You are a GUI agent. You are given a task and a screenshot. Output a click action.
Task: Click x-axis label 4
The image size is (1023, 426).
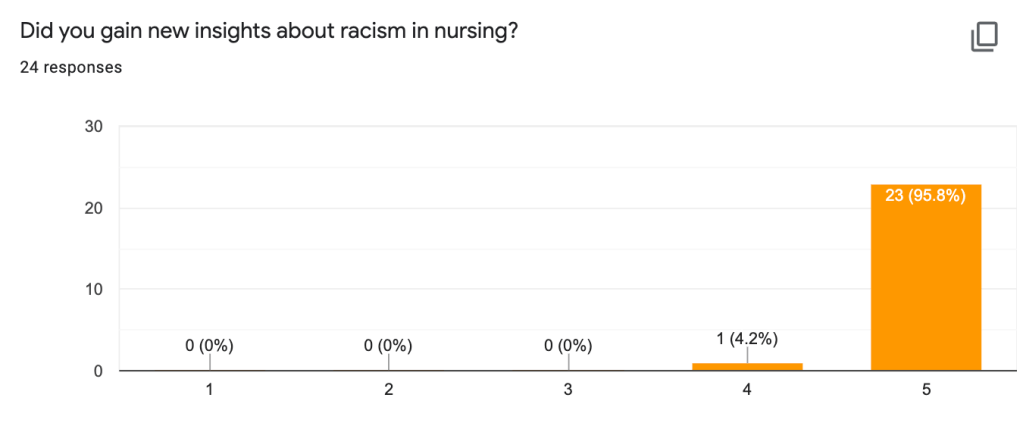[x=747, y=391]
